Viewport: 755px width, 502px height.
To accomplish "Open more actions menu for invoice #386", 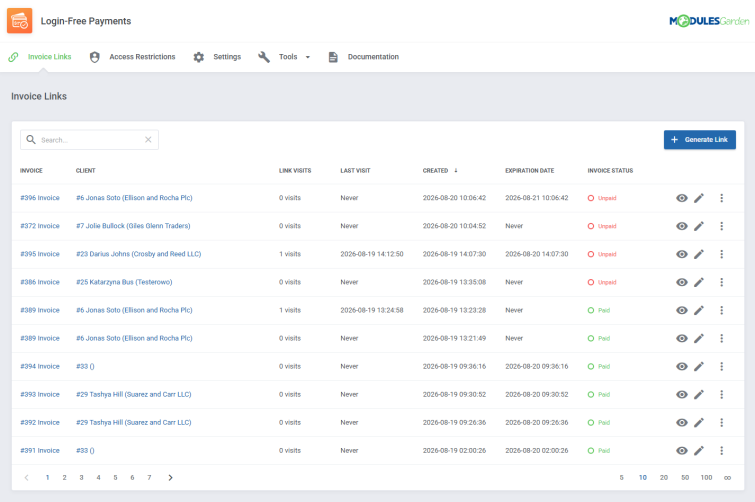I will [x=721, y=282].
